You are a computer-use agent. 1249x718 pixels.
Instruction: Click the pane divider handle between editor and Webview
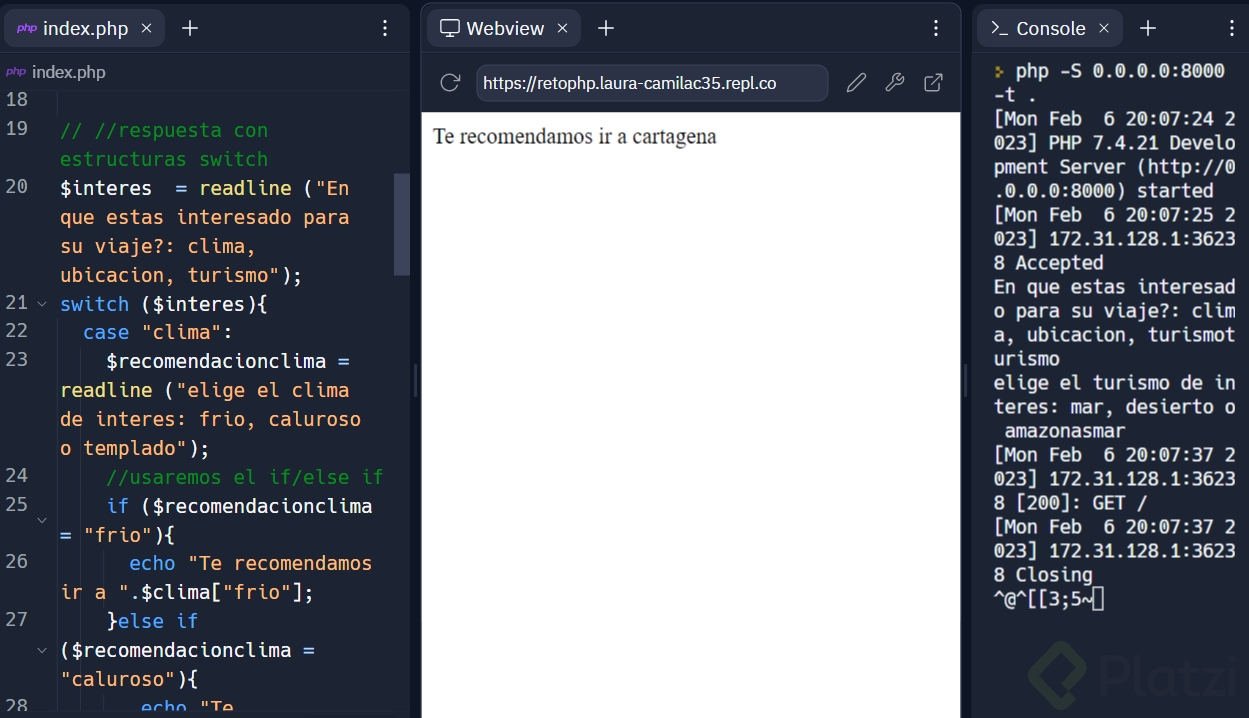pyautogui.click(x=415, y=380)
